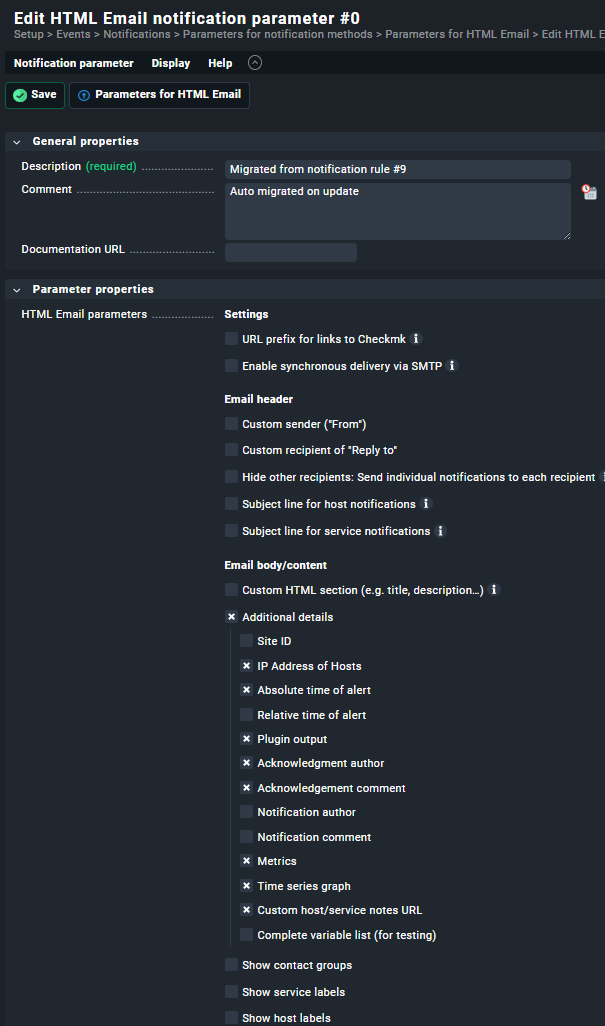Click the comment timestamp icon beside the textarea

(589, 192)
